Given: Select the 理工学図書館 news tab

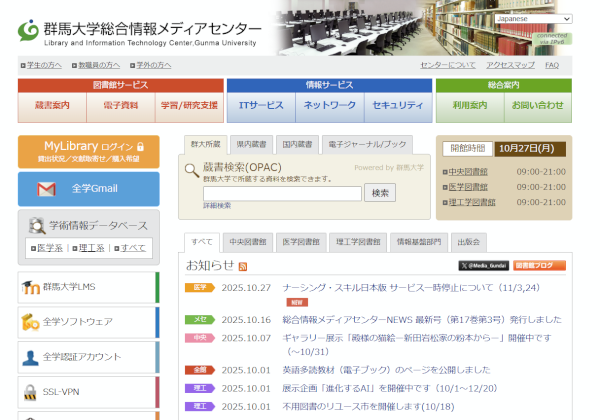Looking at the screenshot, I should [358, 242].
